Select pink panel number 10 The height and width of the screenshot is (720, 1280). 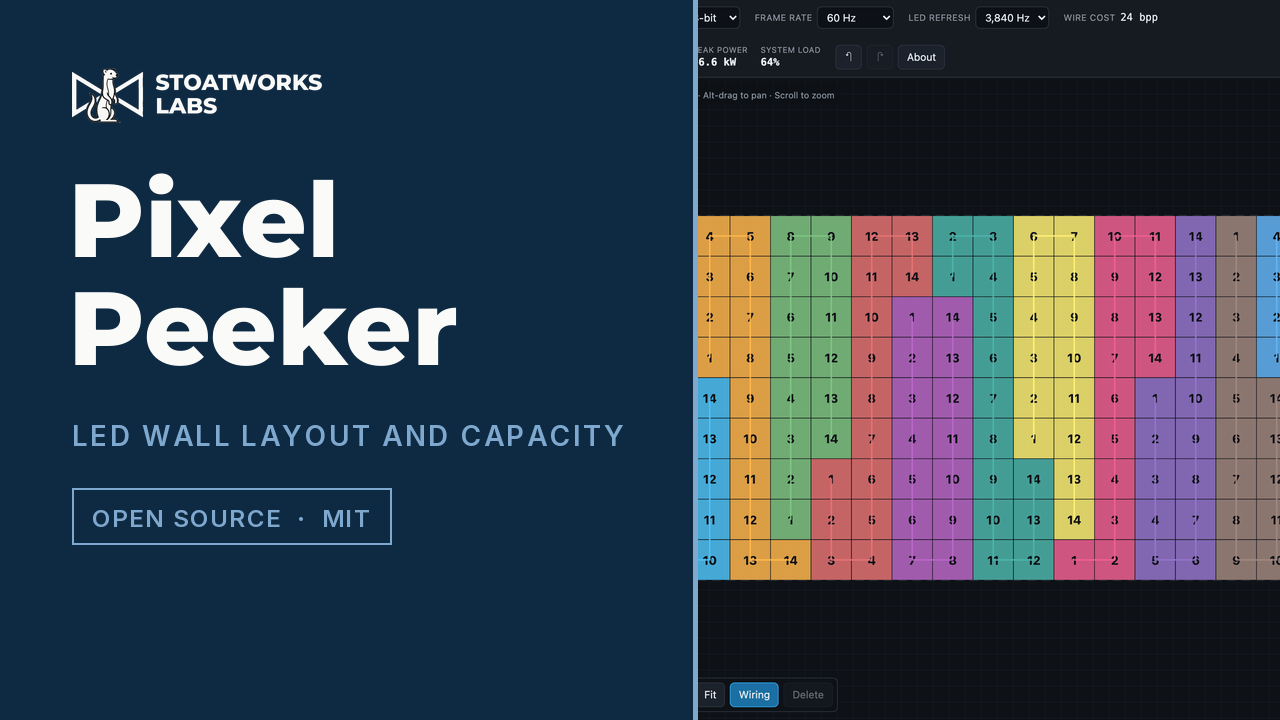coord(1114,237)
